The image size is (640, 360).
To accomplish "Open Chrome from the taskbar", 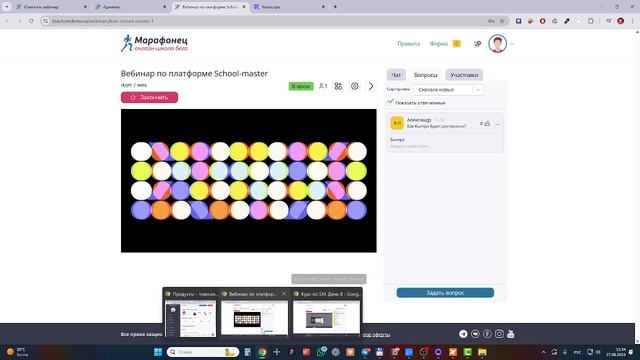I will tap(262, 352).
